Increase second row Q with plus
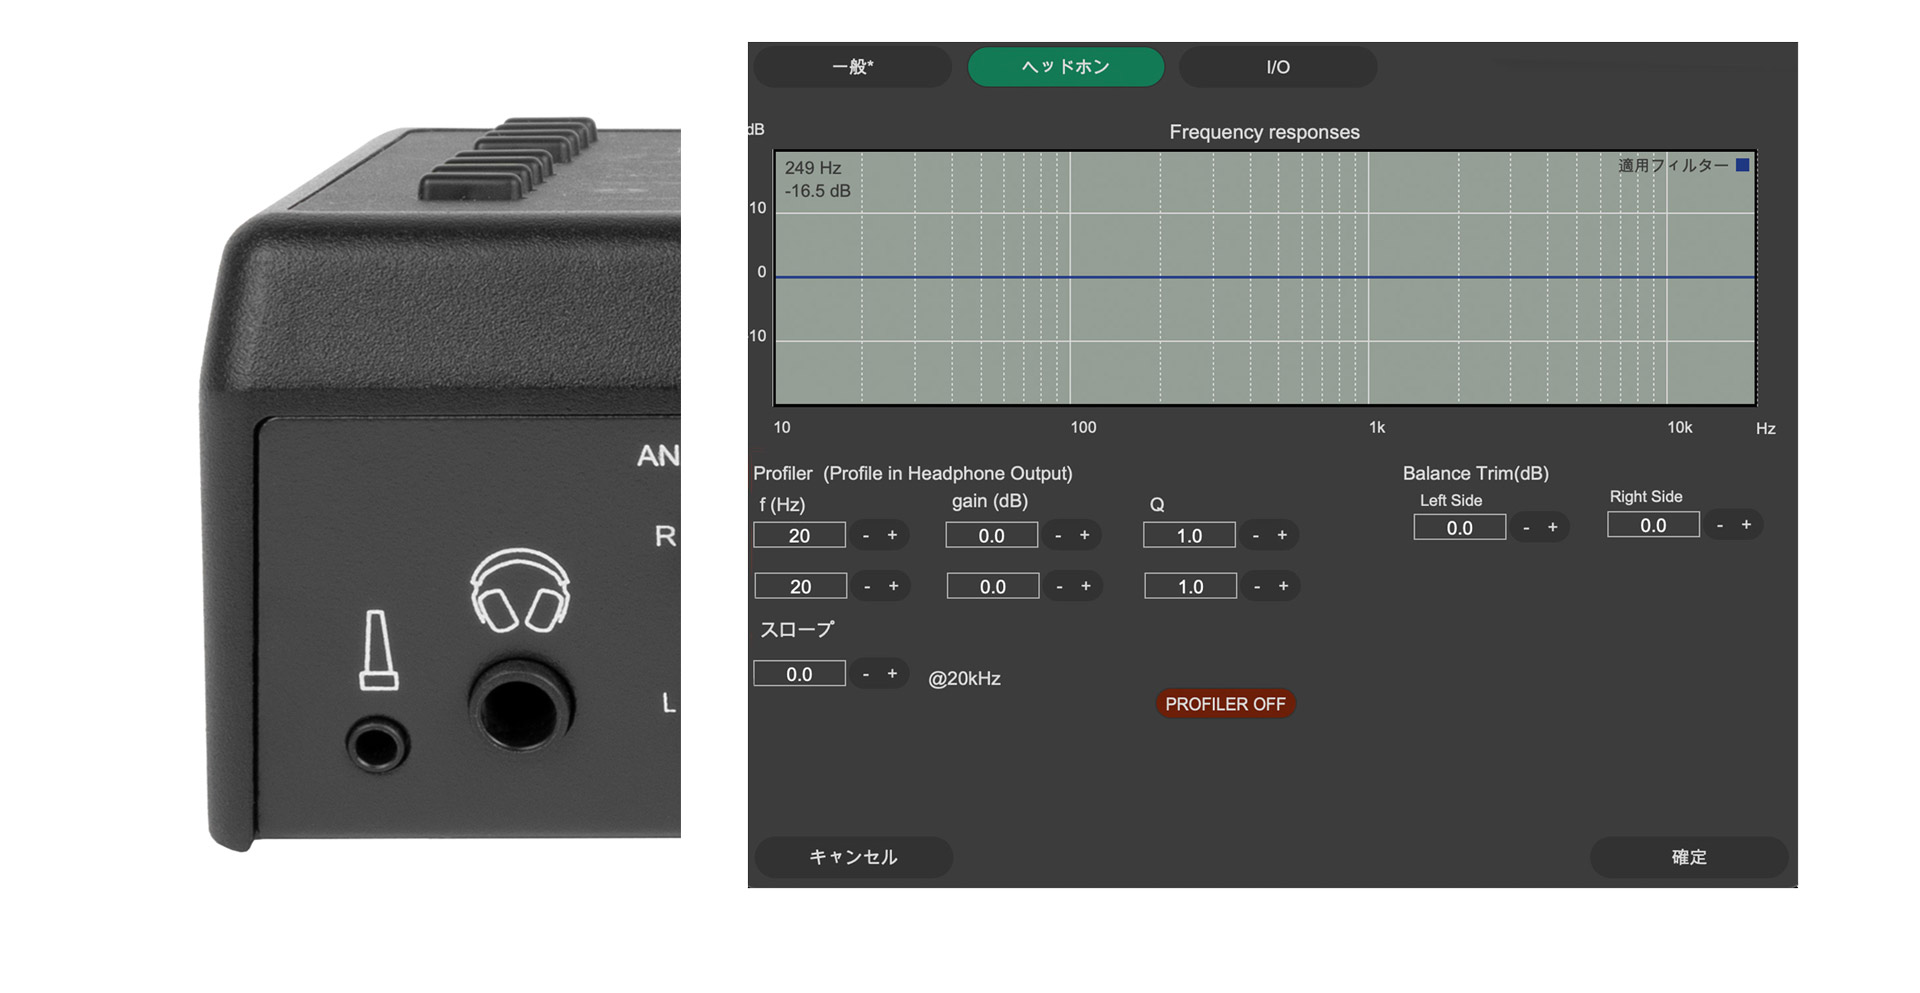Viewport: 1920px width, 993px height. [1283, 586]
